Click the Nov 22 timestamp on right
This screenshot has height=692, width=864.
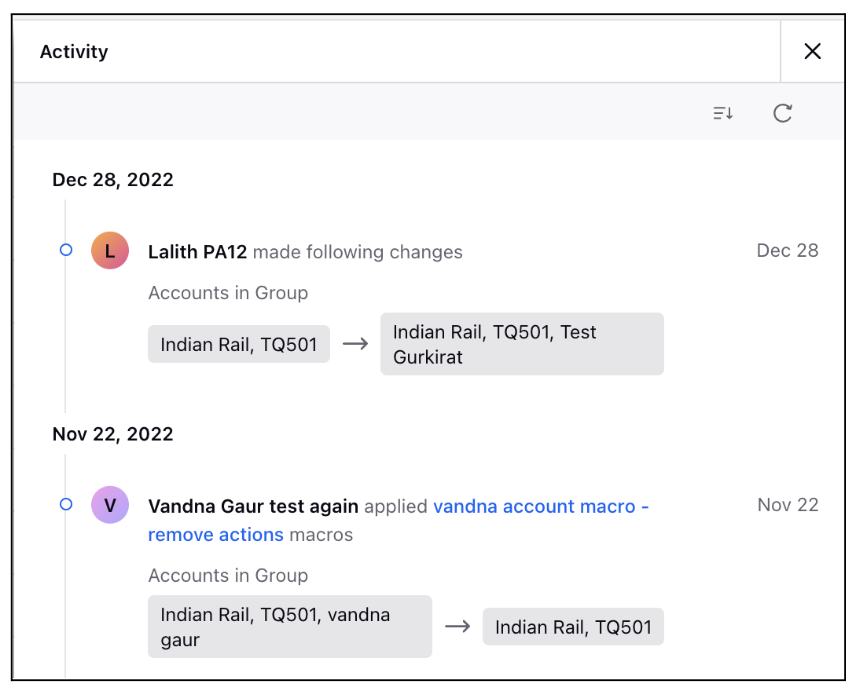tap(788, 505)
